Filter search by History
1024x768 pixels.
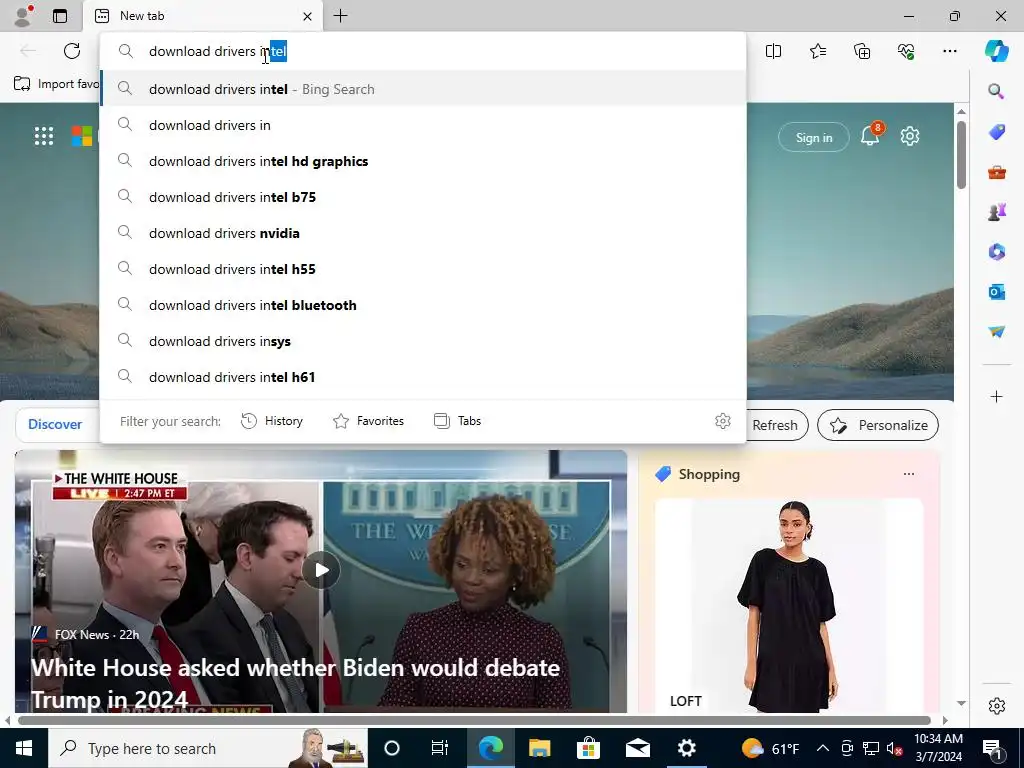pos(272,421)
